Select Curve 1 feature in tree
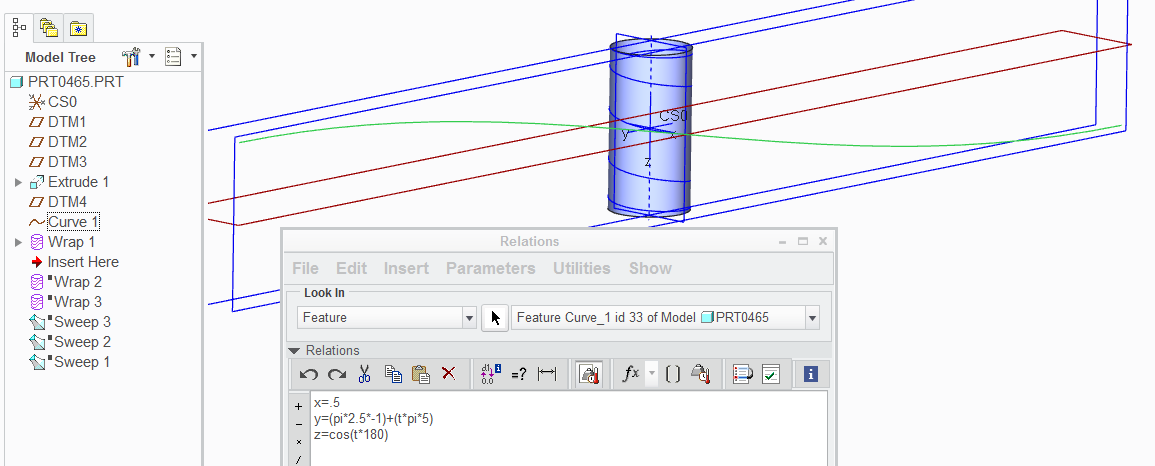1155x466 pixels. coord(64,222)
